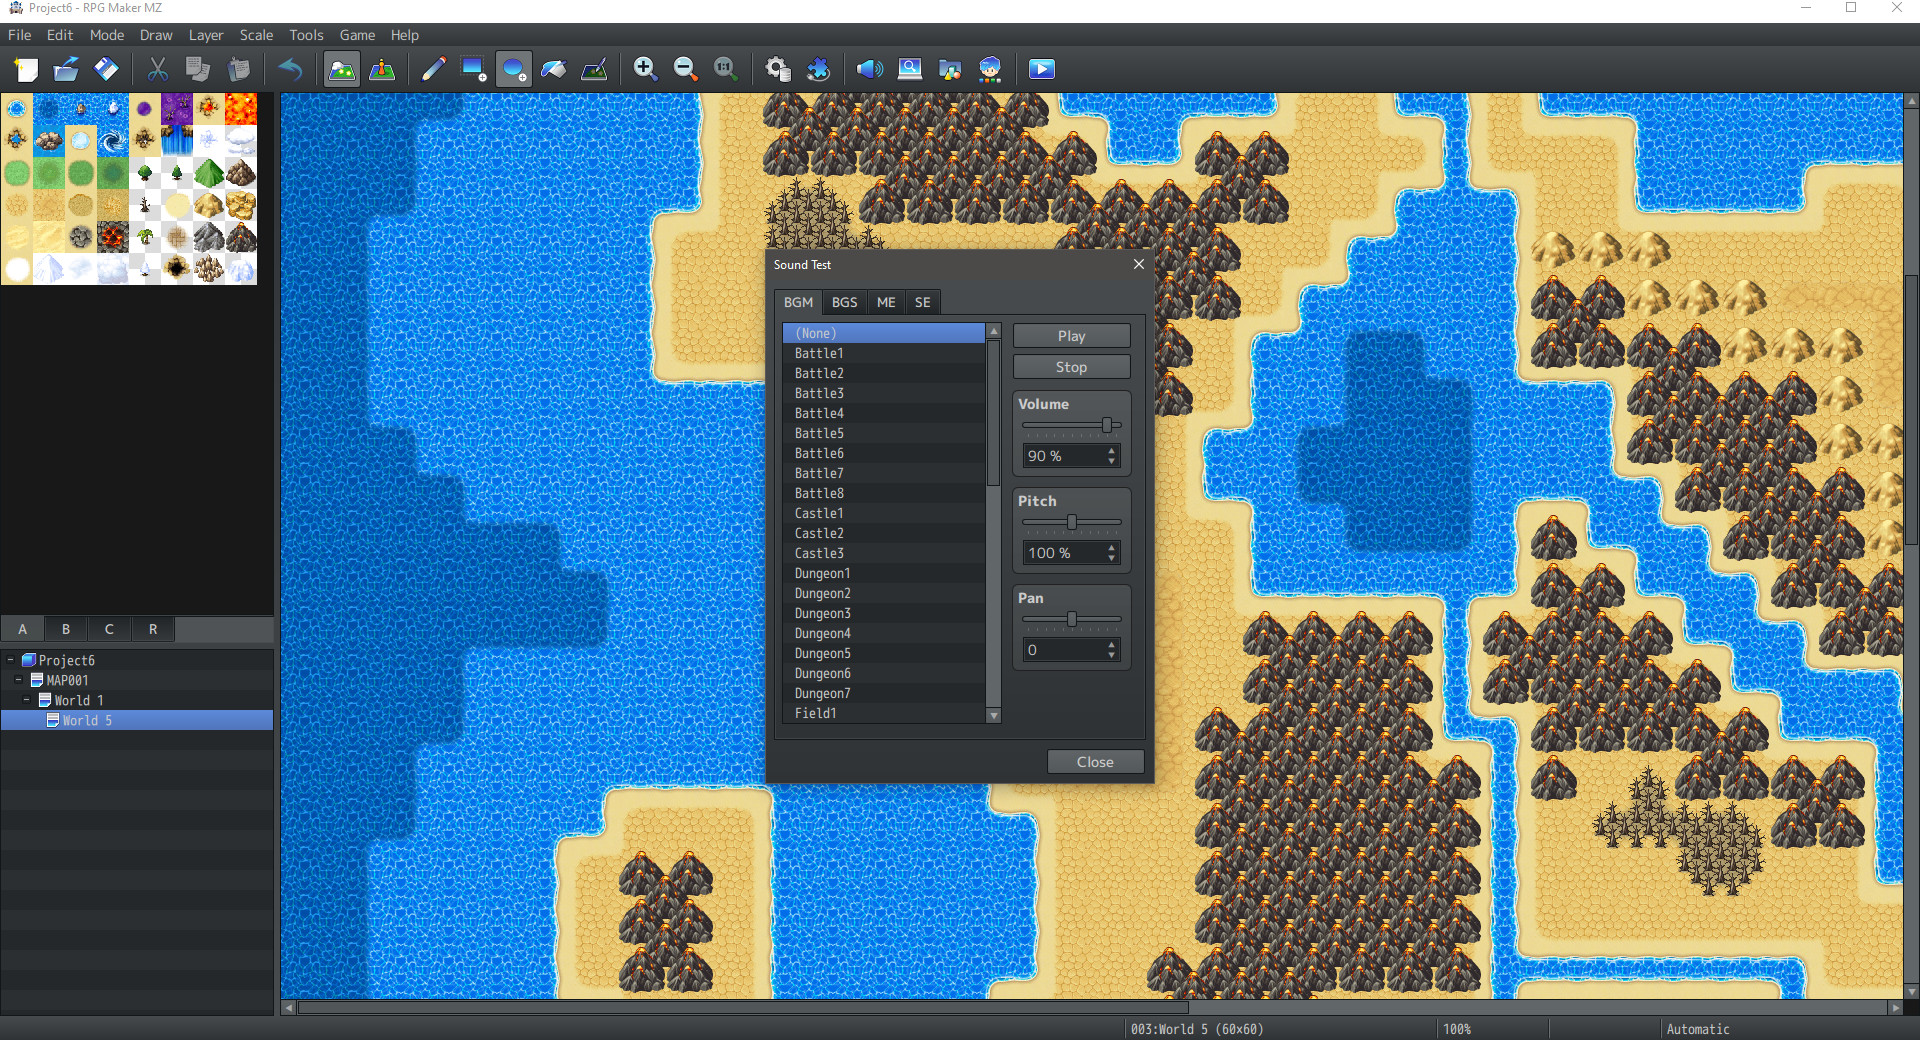Activate the Flood Fill tool

[553, 69]
